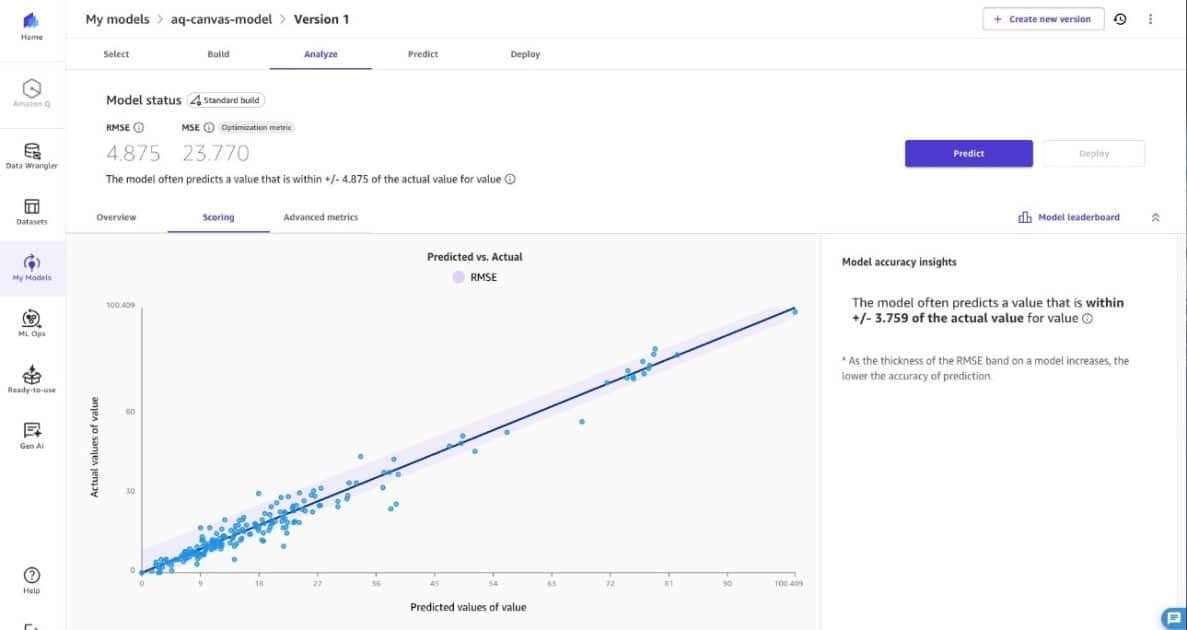
Task: Click My models breadcrumb link
Action: pos(117,19)
